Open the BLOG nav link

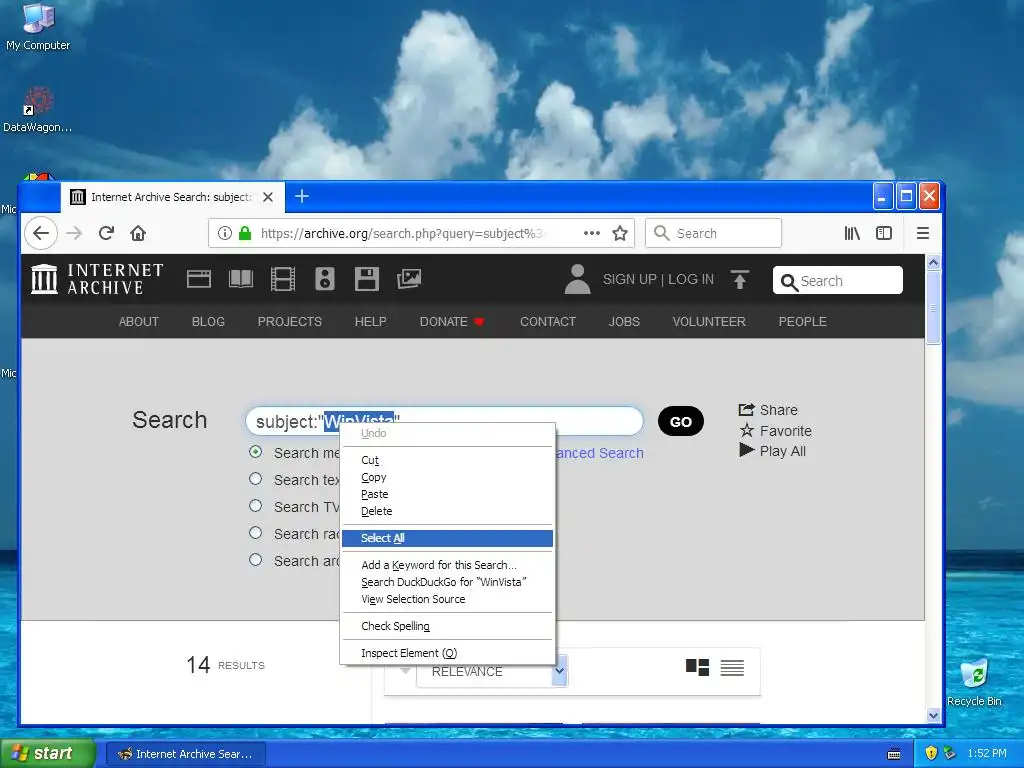pos(208,321)
